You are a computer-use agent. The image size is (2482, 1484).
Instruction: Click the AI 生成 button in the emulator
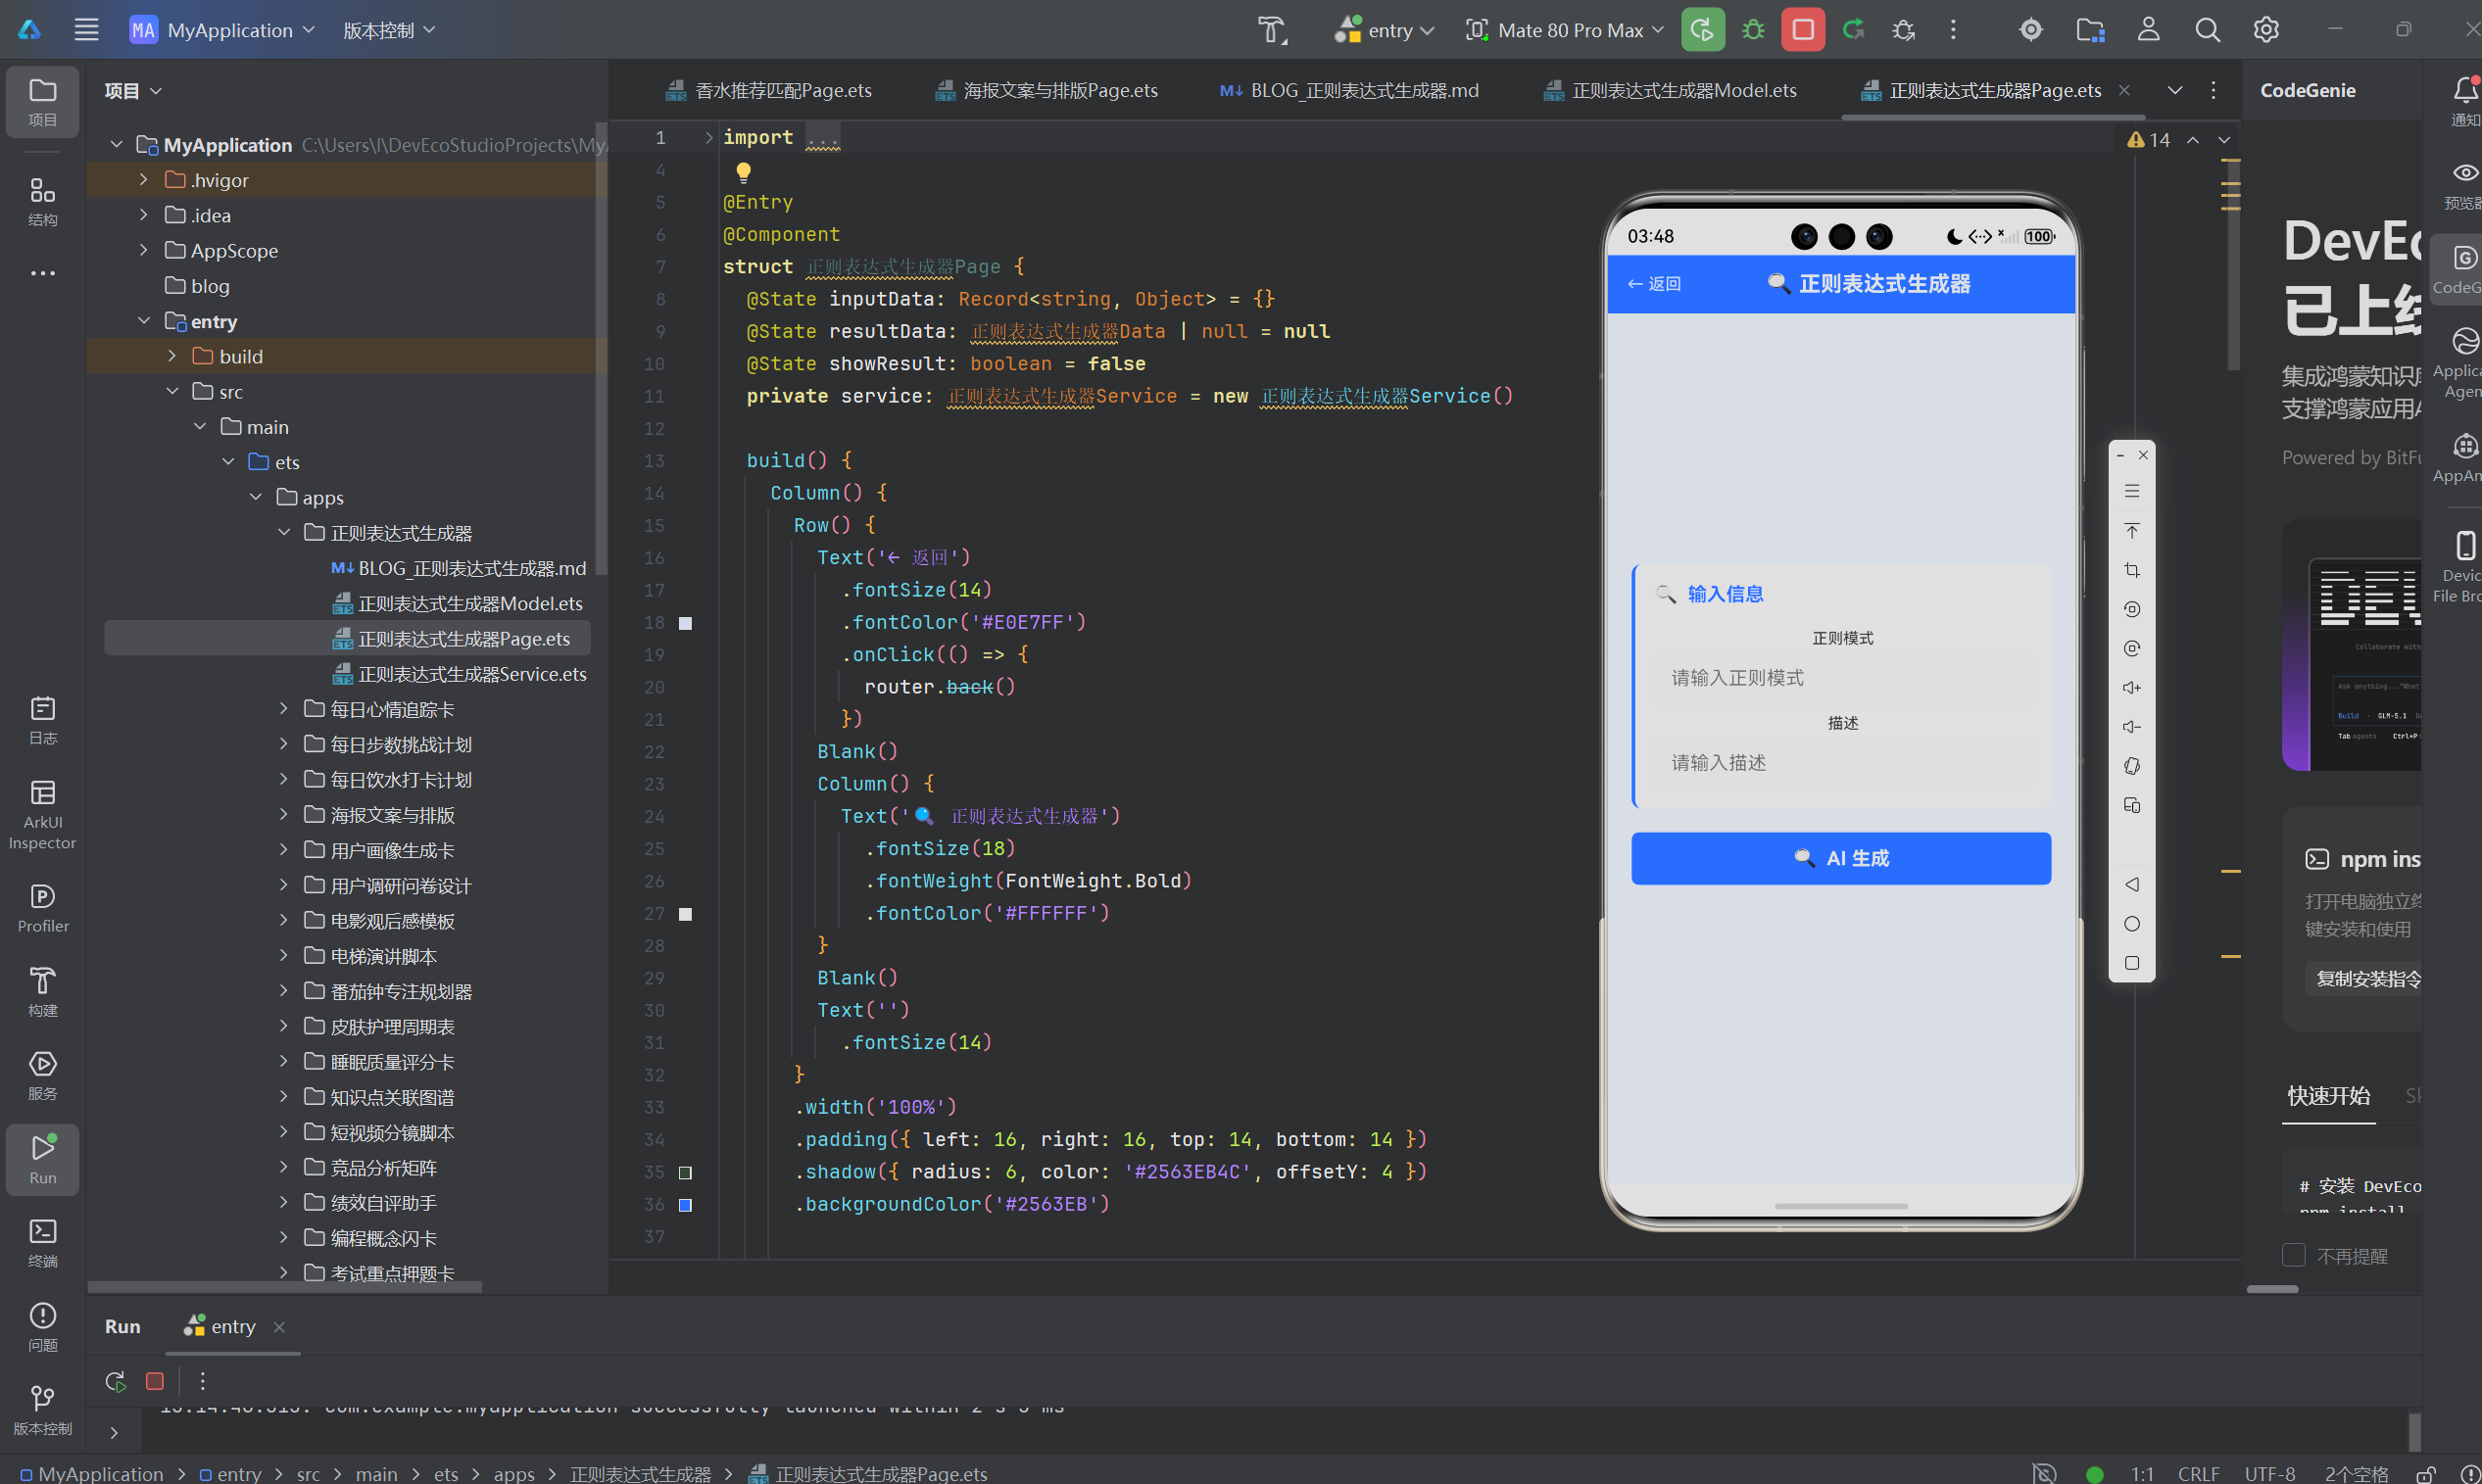[x=1841, y=858]
